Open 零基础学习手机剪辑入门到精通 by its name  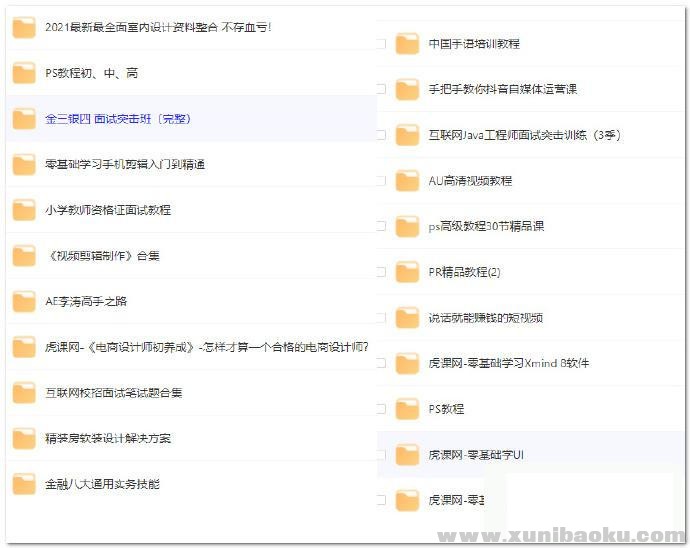click(125, 164)
